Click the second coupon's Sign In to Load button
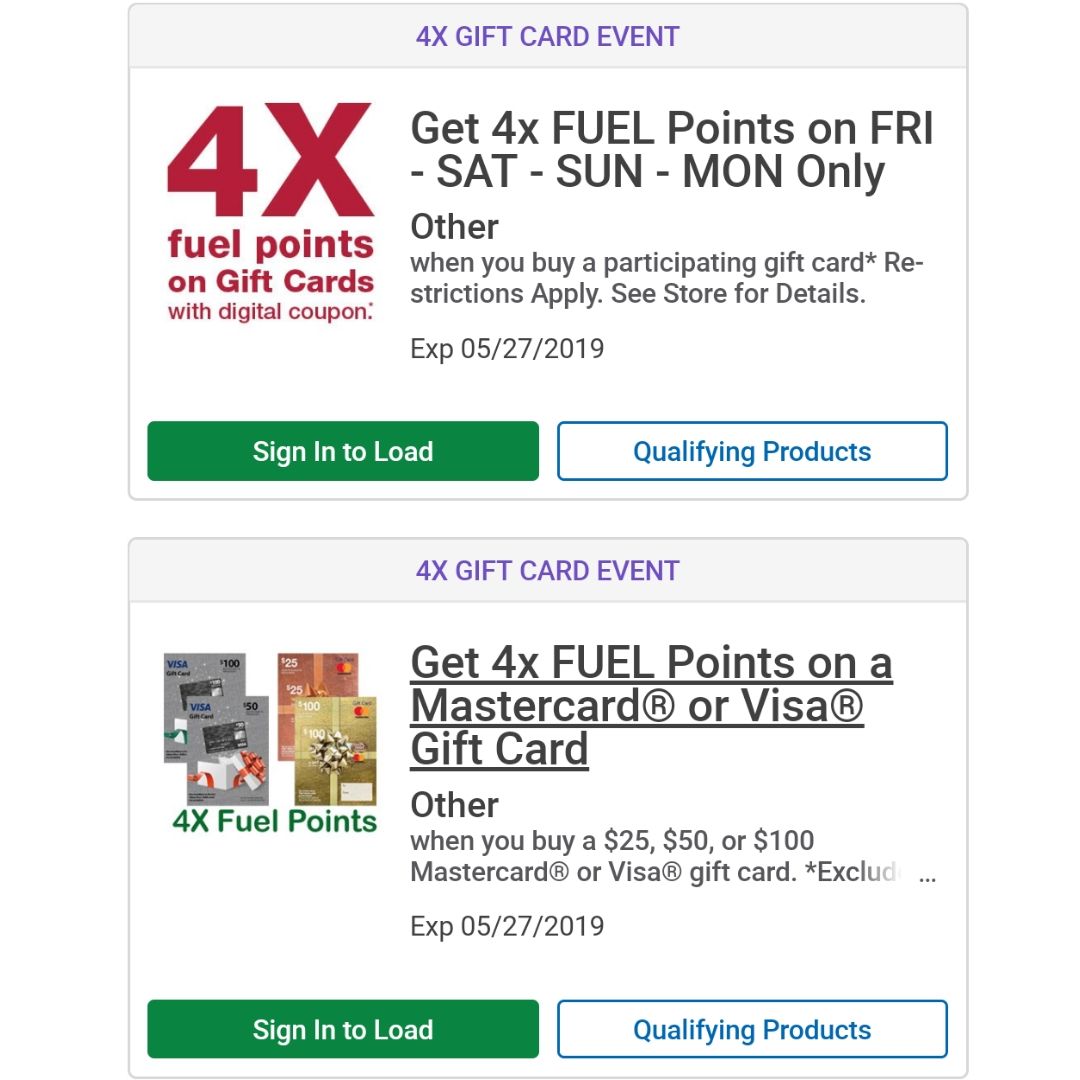The width and height of the screenshot is (1080, 1080). point(342,1029)
